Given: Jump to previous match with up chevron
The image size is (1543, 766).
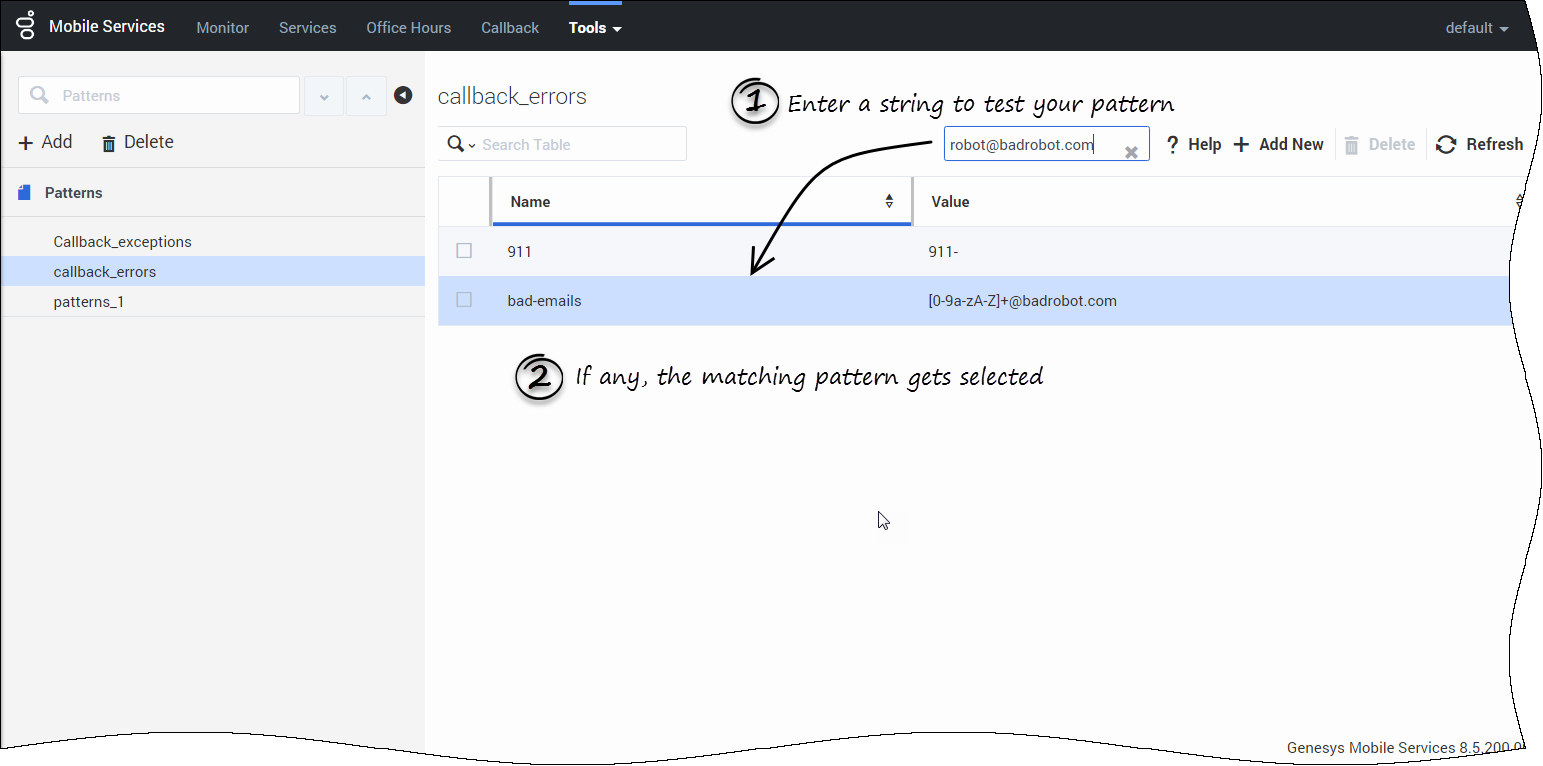Looking at the screenshot, I should [x=366, y=96].
